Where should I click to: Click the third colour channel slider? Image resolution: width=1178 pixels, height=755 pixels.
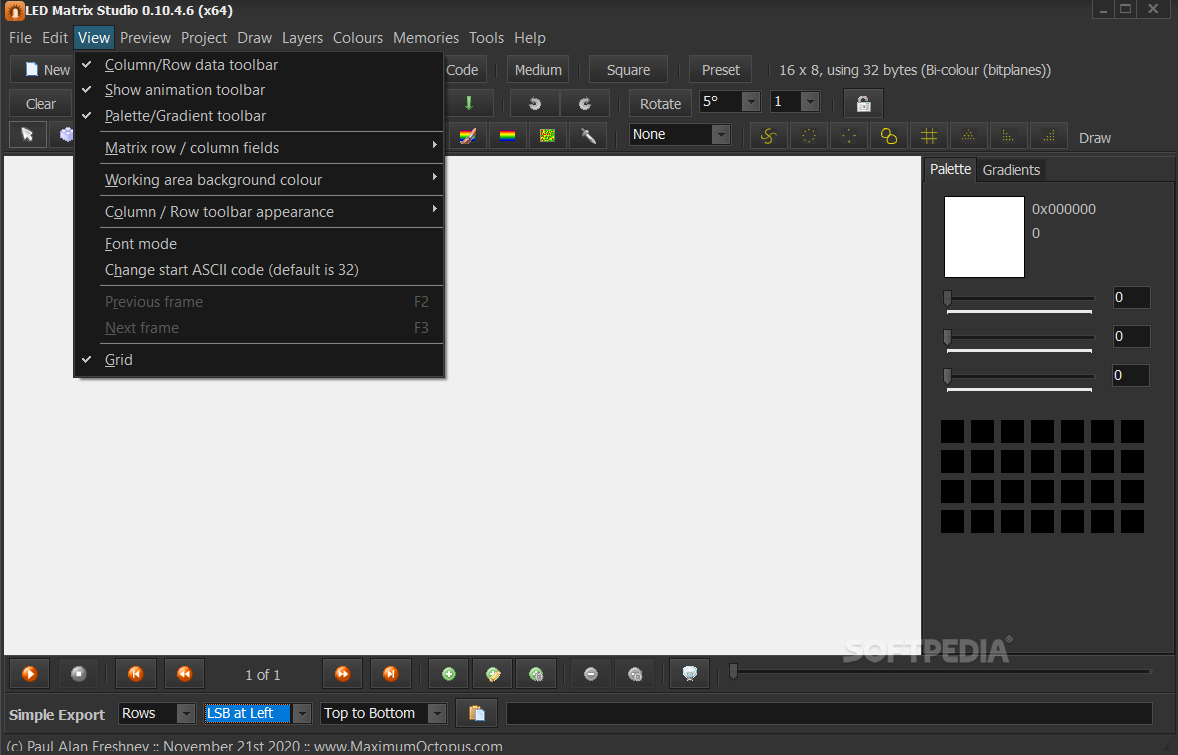[1019, 376]
